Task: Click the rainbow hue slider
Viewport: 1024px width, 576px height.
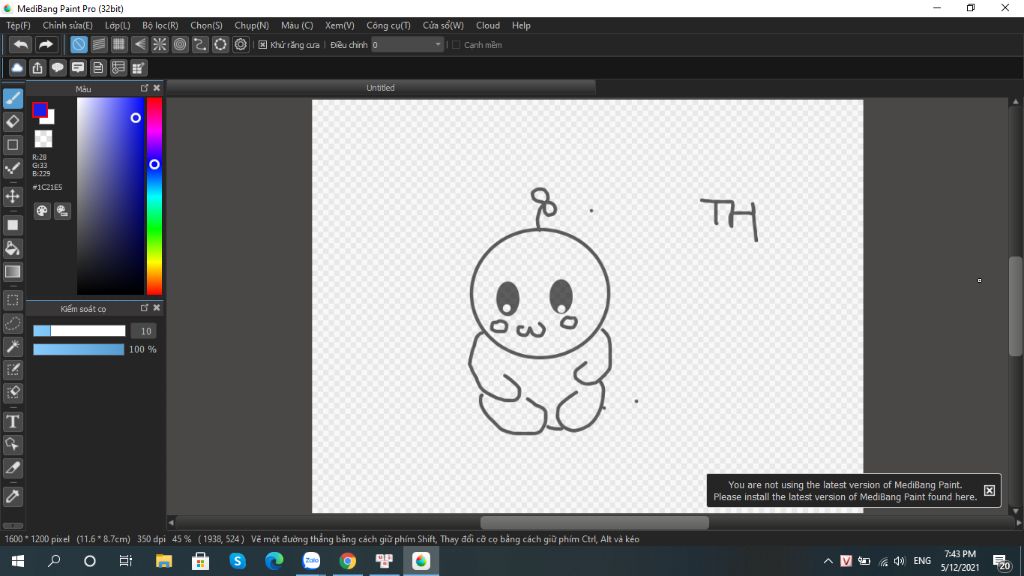Action: pos(154,200)
